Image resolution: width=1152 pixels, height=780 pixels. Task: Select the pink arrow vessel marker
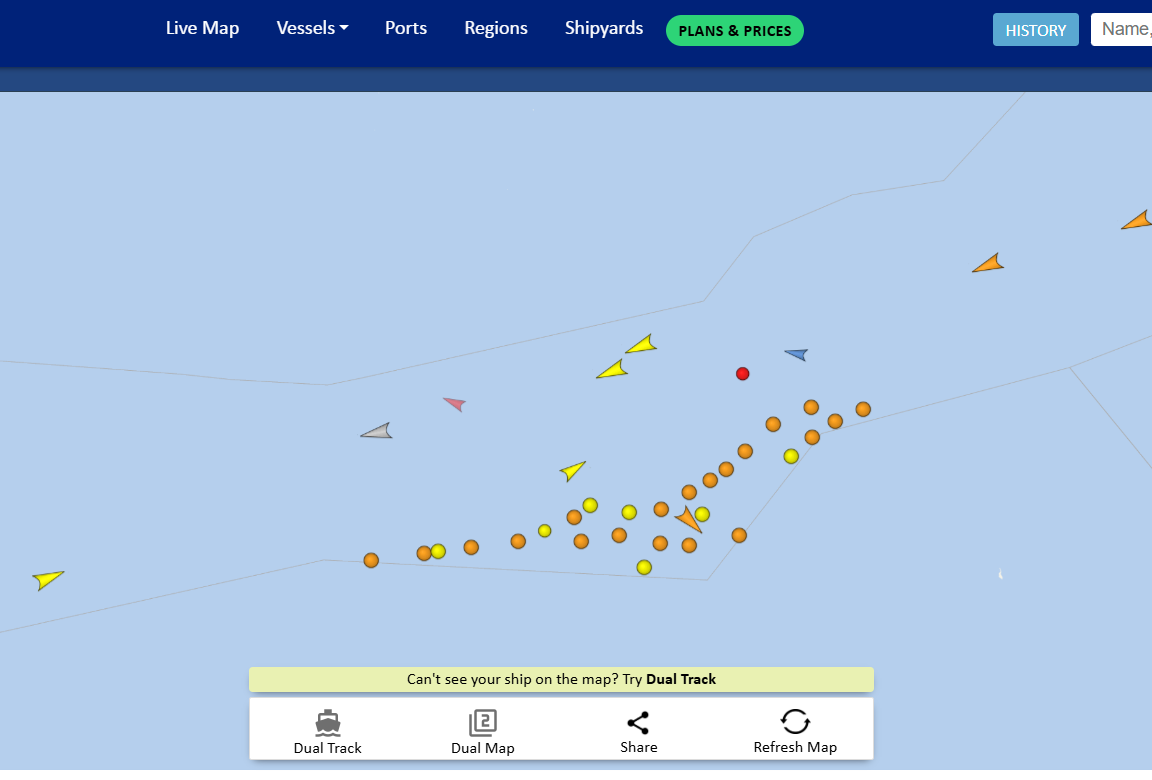point(455,403)
